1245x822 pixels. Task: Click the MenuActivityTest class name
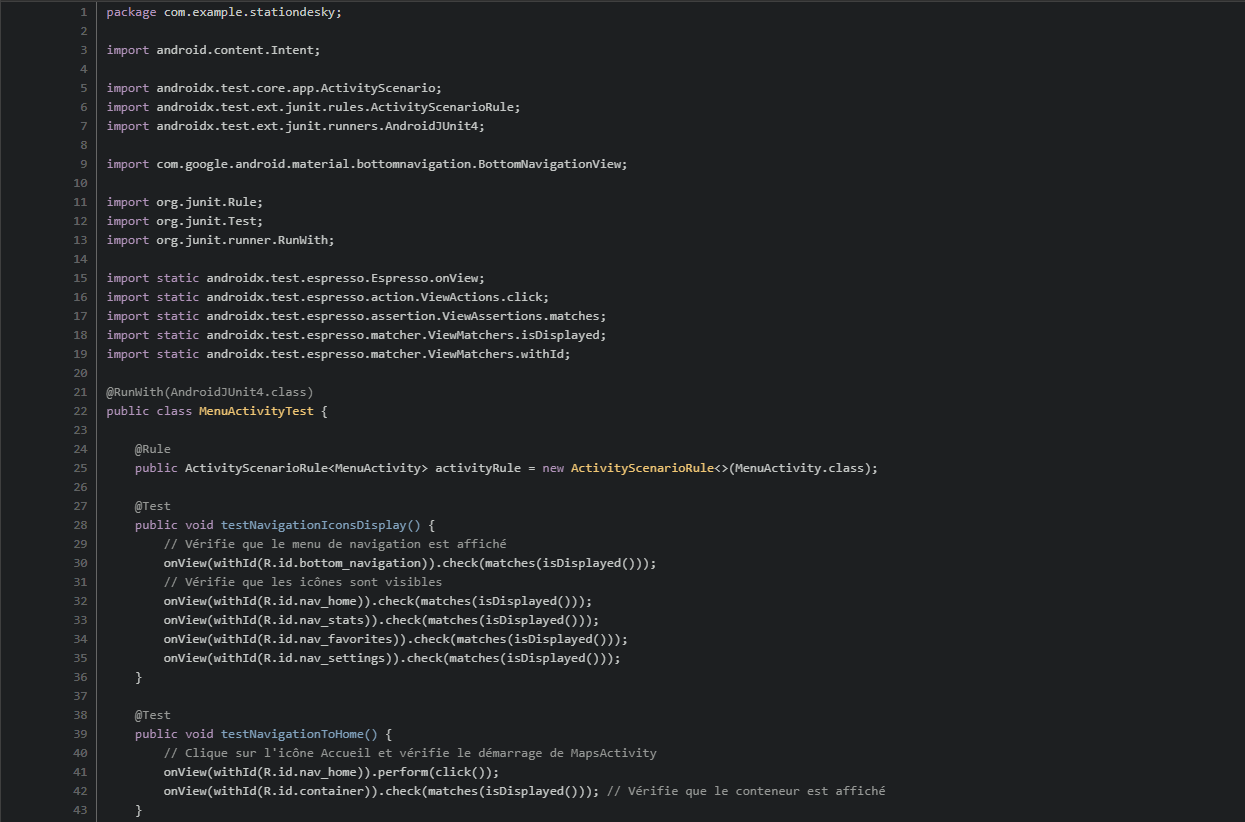256,411
